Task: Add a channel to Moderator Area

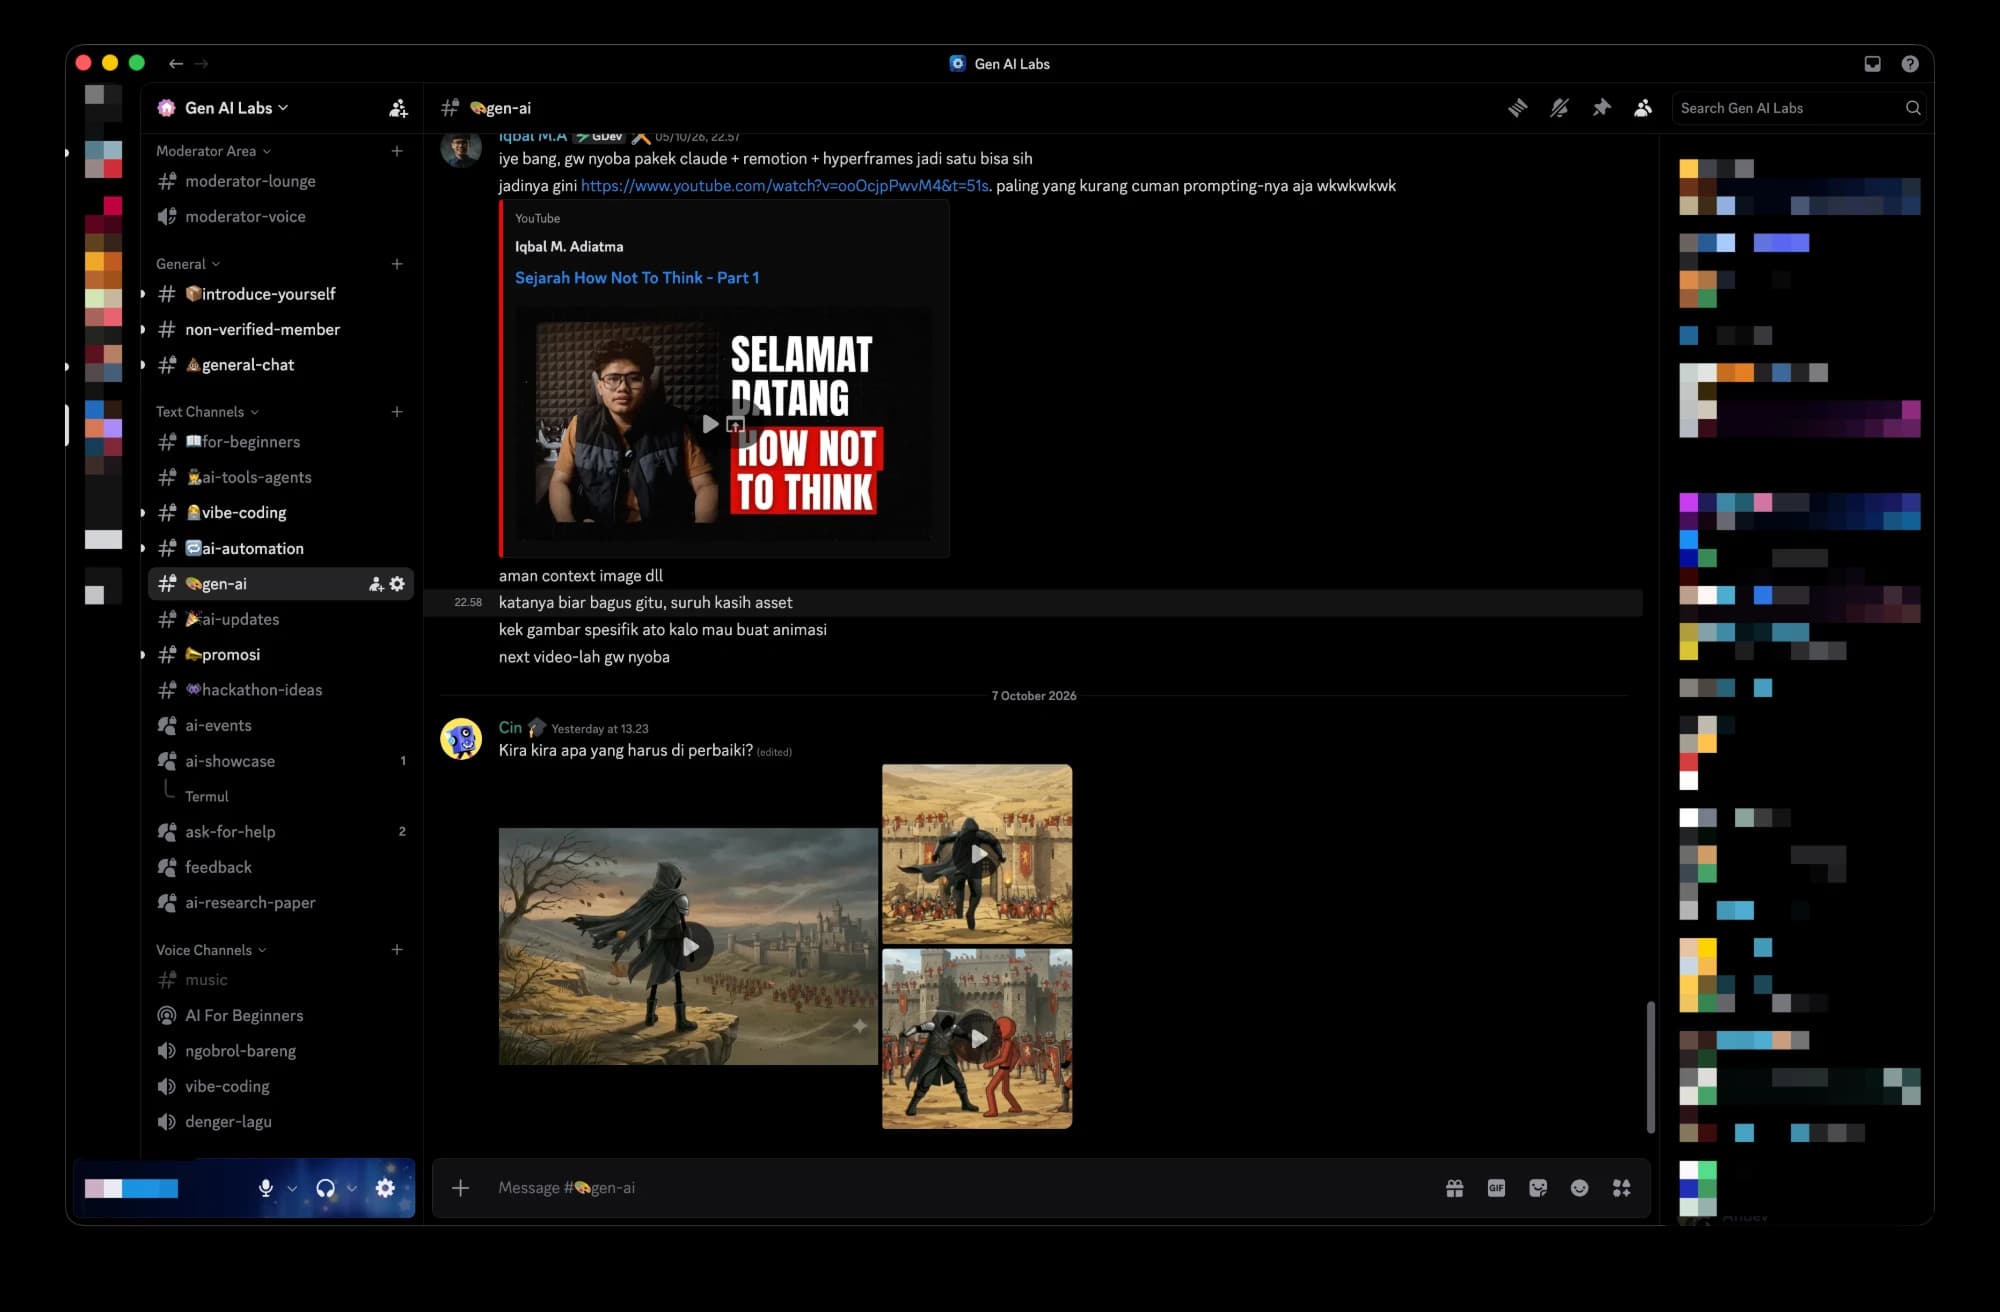Action: point(397,151)
